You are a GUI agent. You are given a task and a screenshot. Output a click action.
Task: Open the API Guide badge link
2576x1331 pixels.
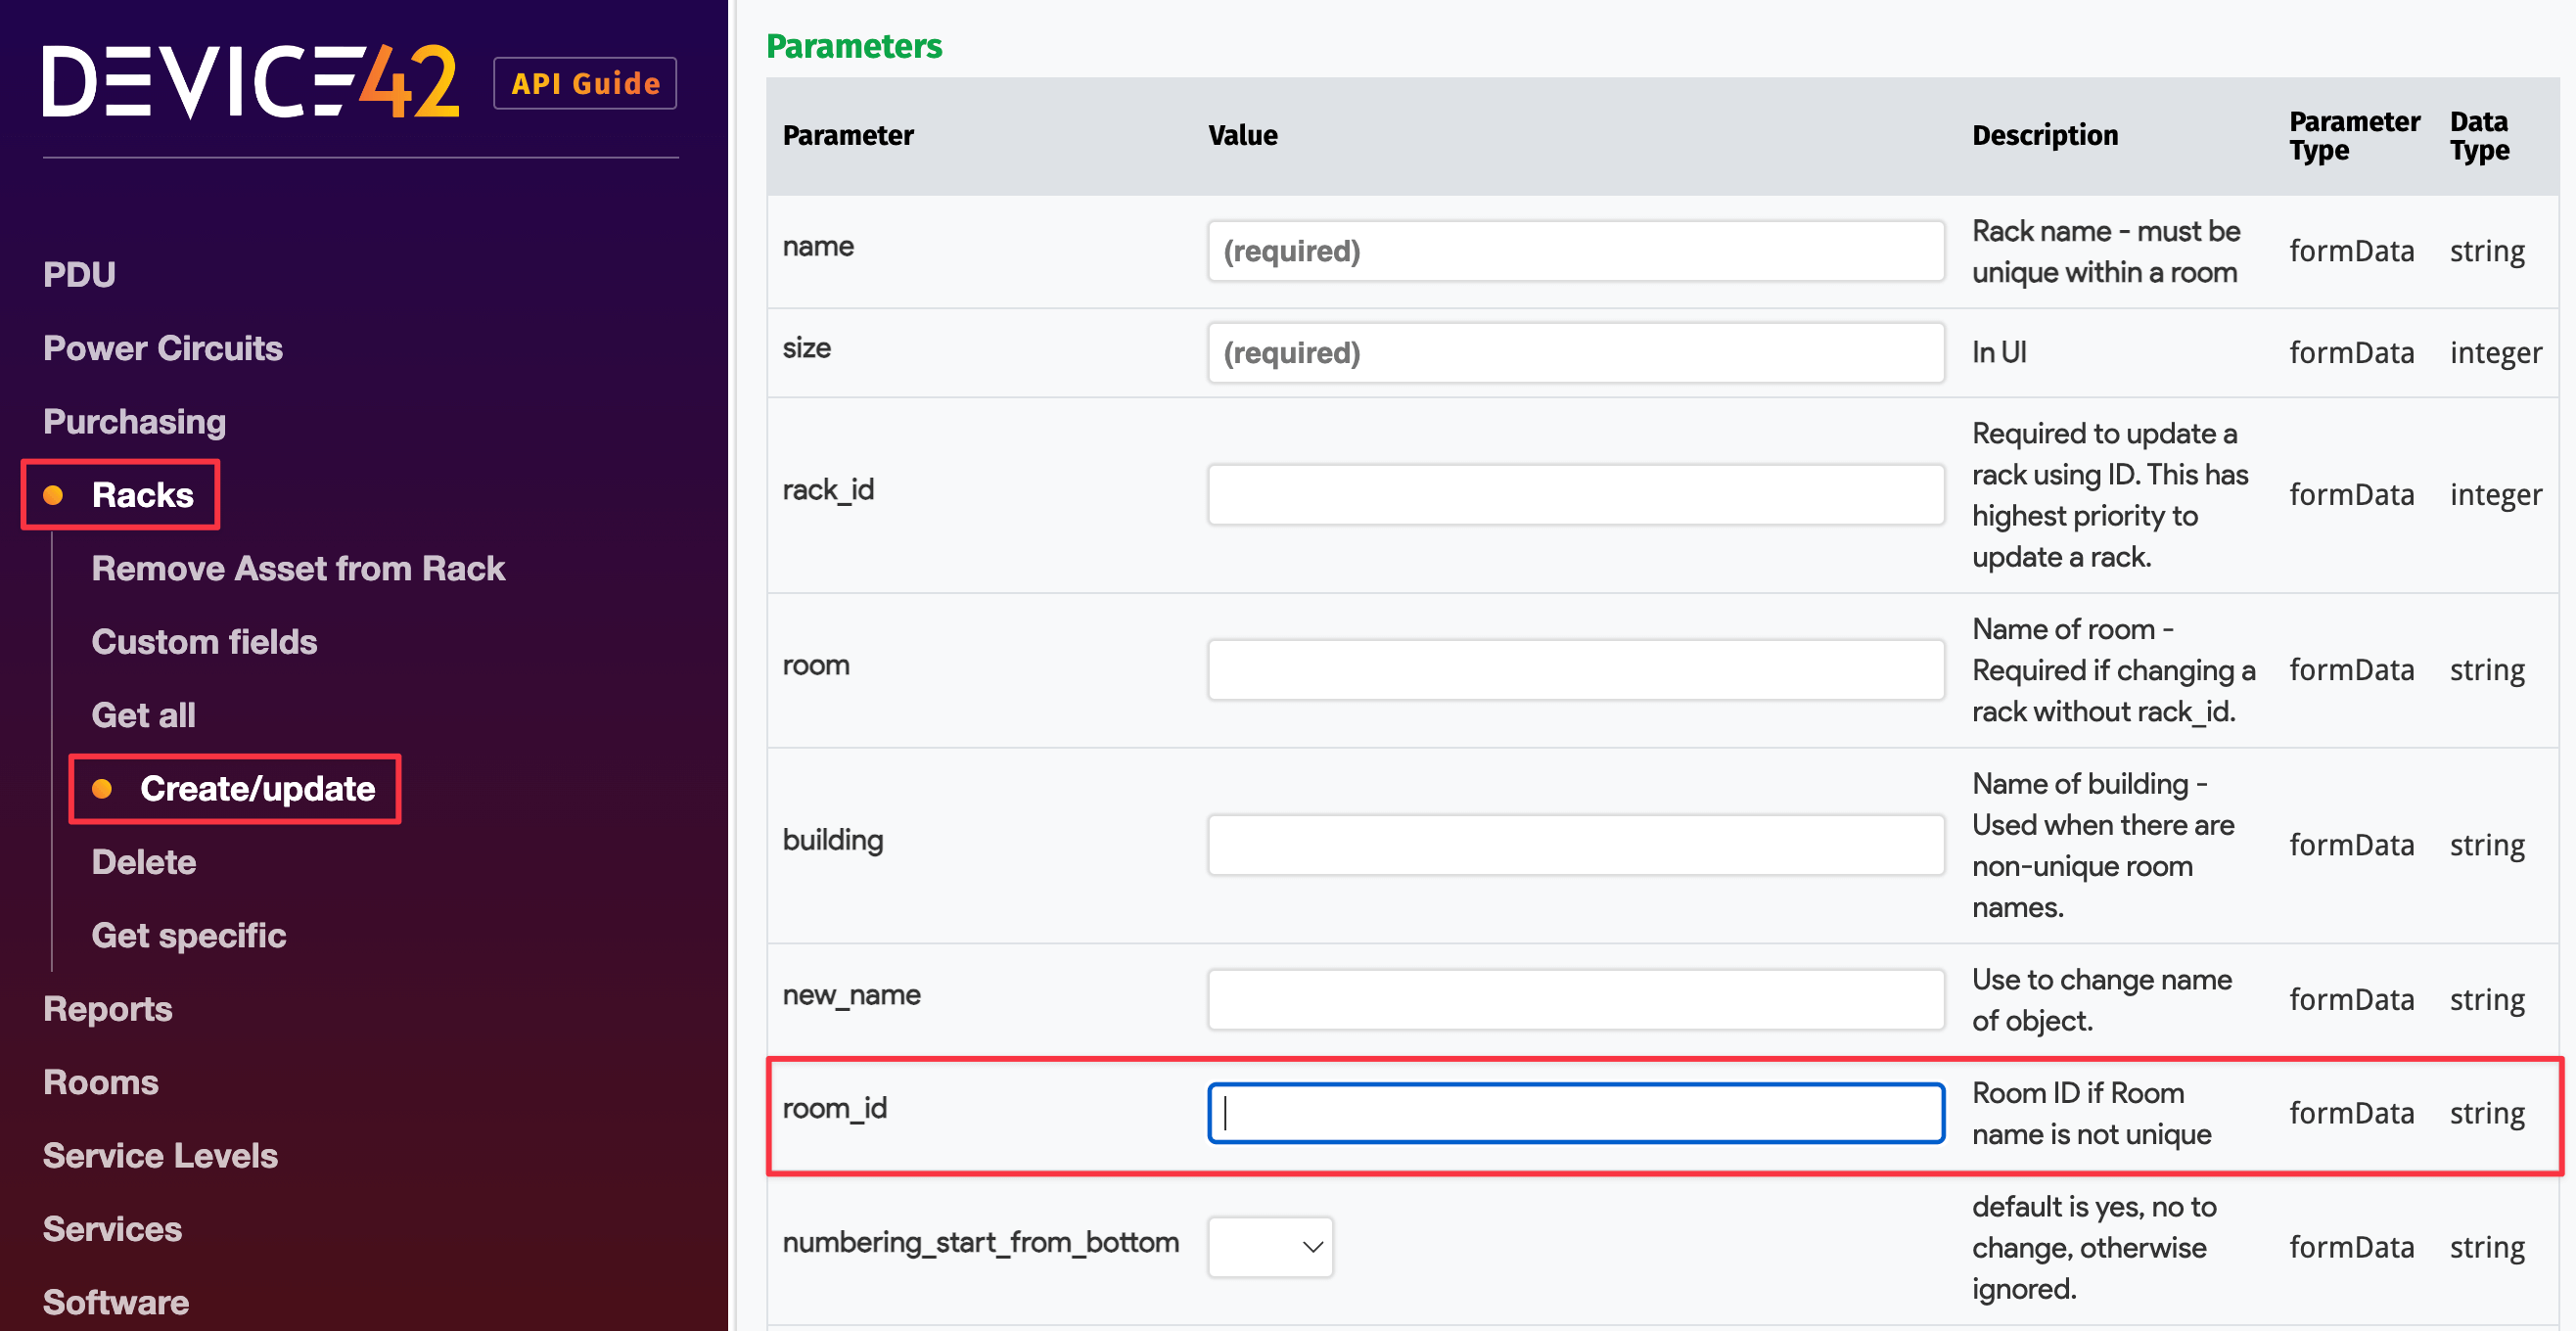point(585,83)
